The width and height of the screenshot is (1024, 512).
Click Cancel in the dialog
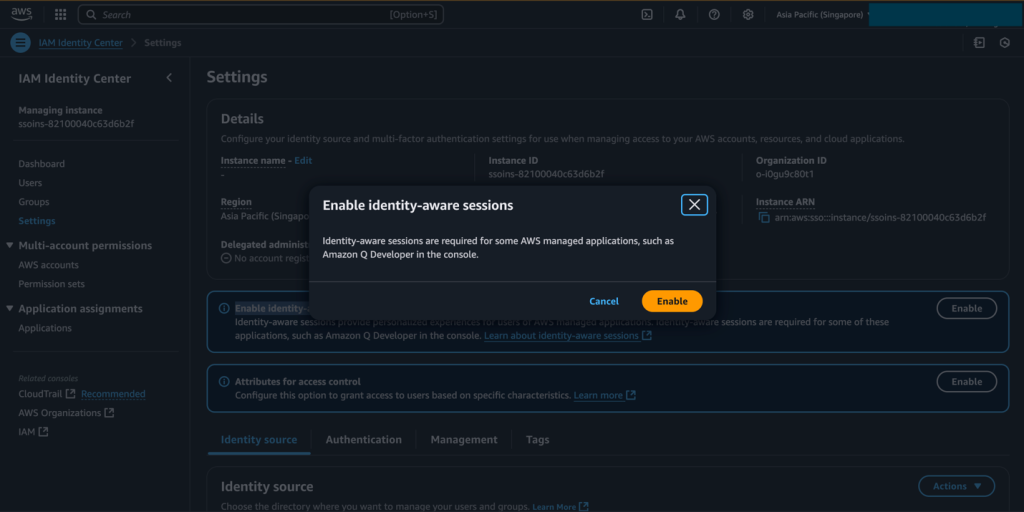click(604, 301)
